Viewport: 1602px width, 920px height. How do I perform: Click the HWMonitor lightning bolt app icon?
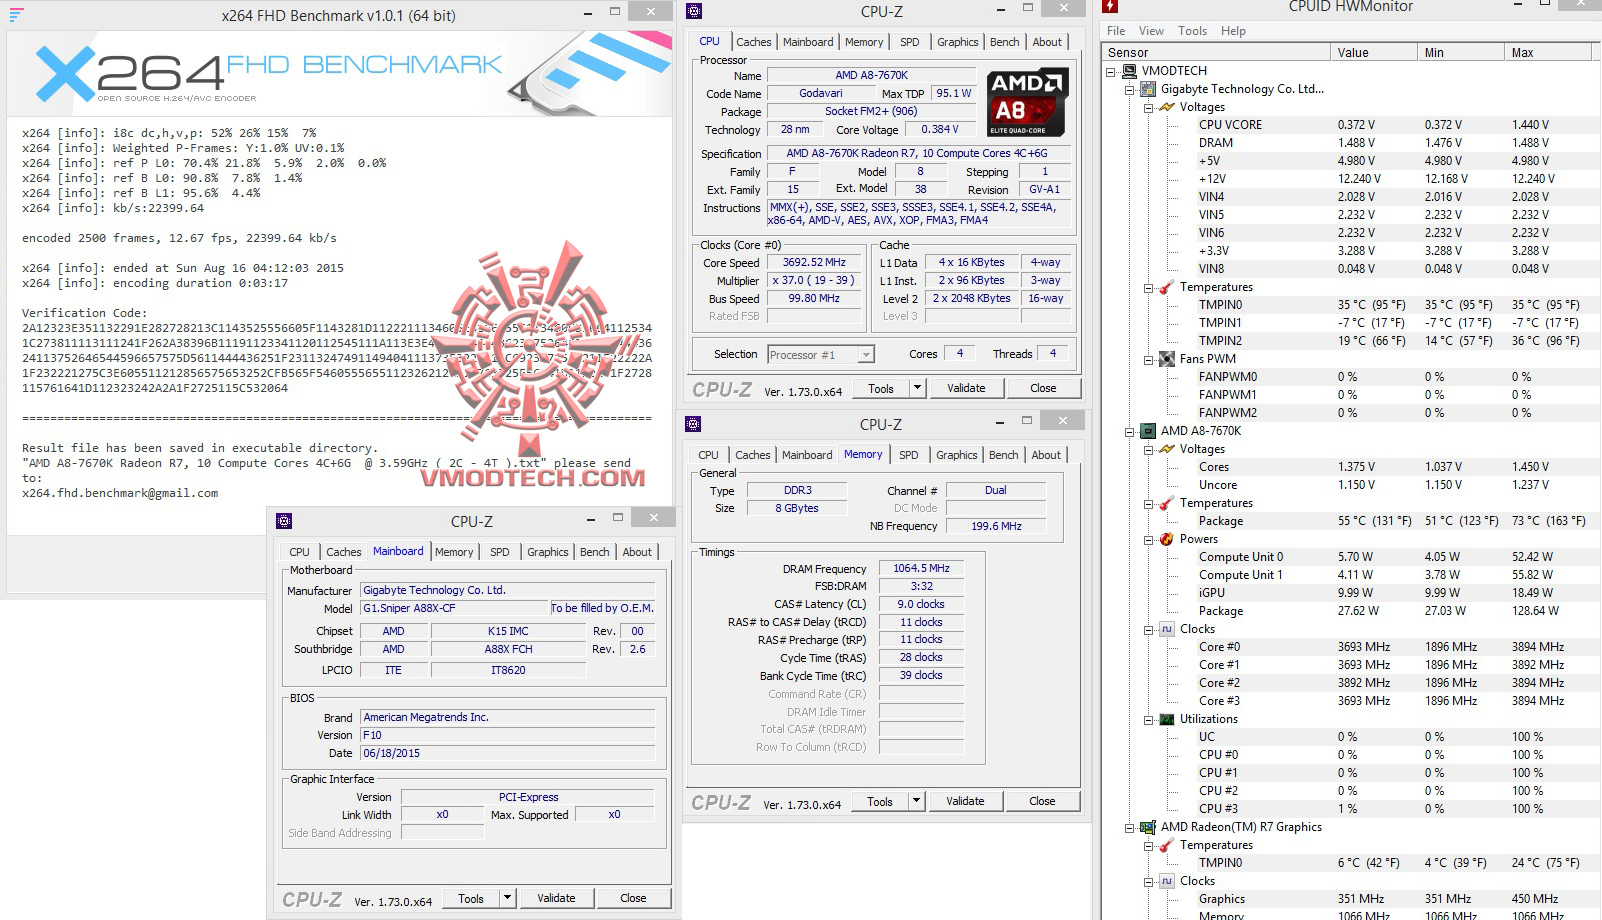tap(1111, 7)
